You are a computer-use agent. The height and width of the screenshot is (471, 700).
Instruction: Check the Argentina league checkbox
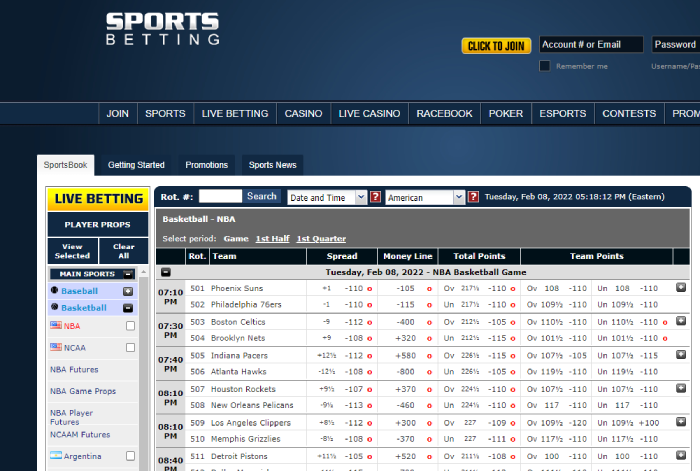pos(130,456)
